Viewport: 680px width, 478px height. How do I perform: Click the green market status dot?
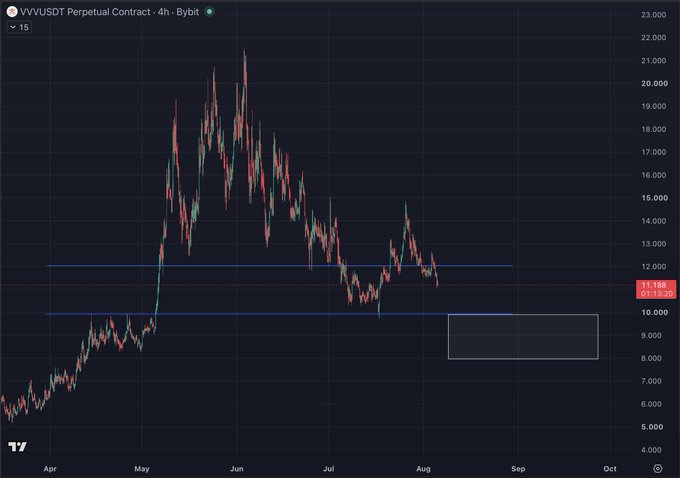point(209,12)
